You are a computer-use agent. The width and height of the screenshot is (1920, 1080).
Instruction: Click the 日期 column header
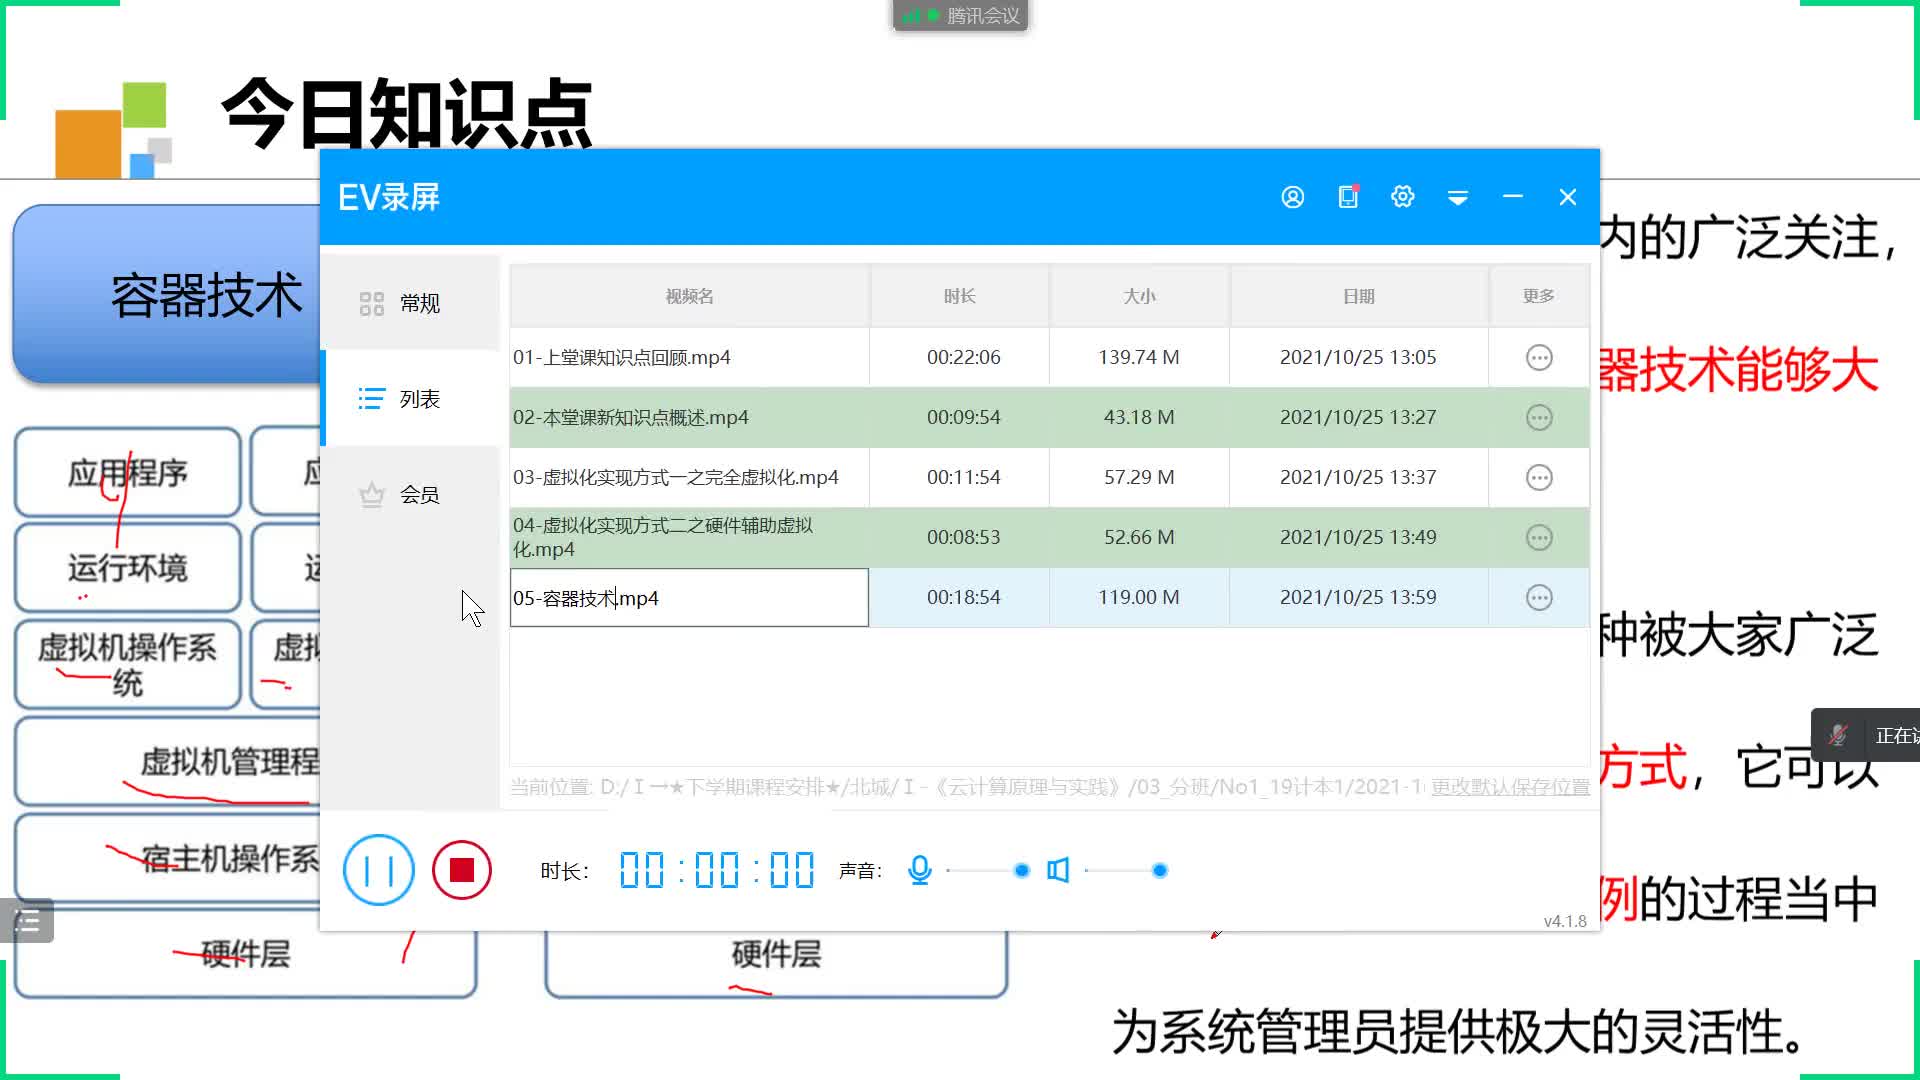tap(1359, 296)
